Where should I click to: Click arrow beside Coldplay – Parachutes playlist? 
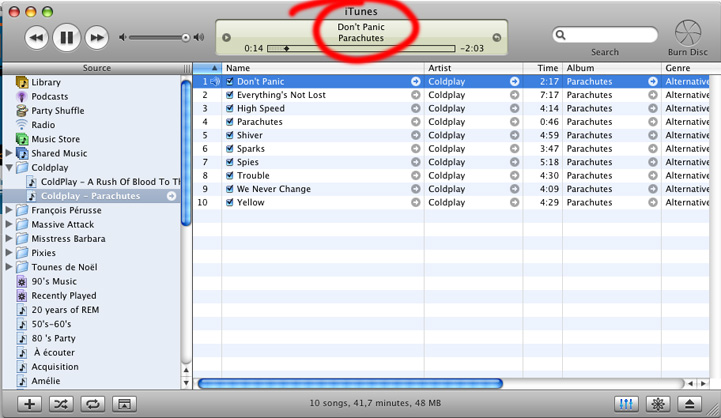pyautogui.click(x=171, y=196)
